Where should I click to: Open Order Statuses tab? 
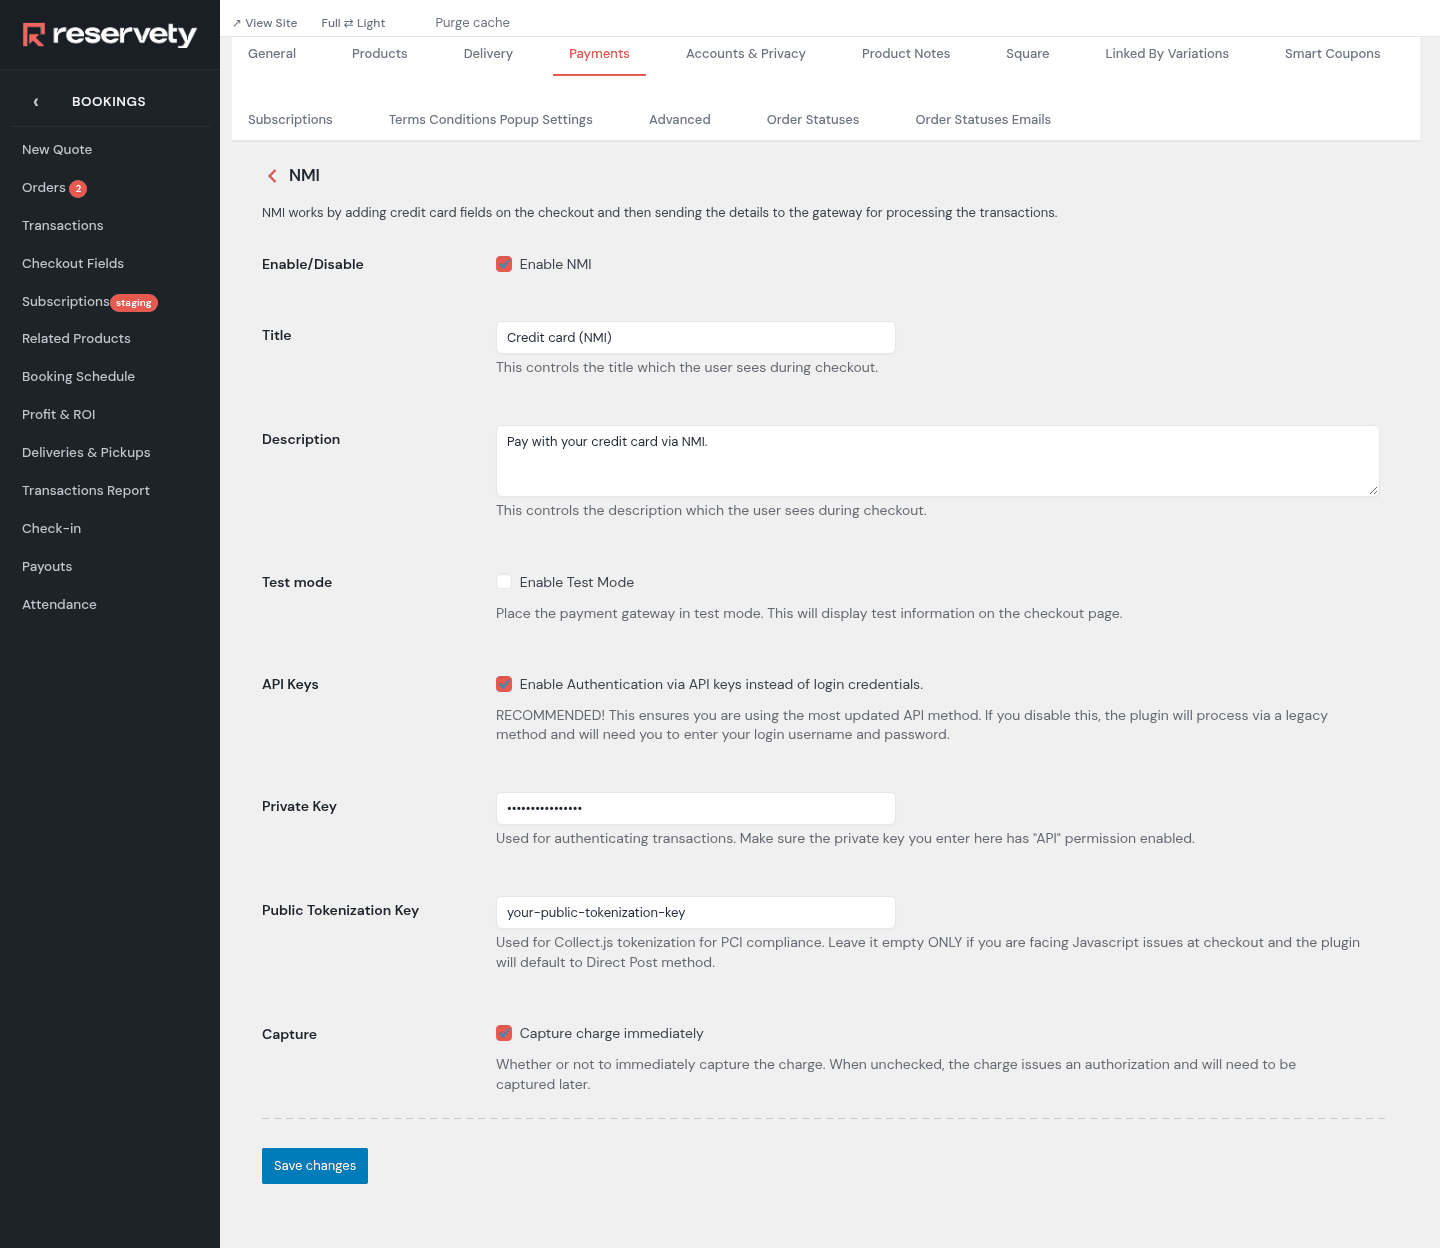(813, 120)
